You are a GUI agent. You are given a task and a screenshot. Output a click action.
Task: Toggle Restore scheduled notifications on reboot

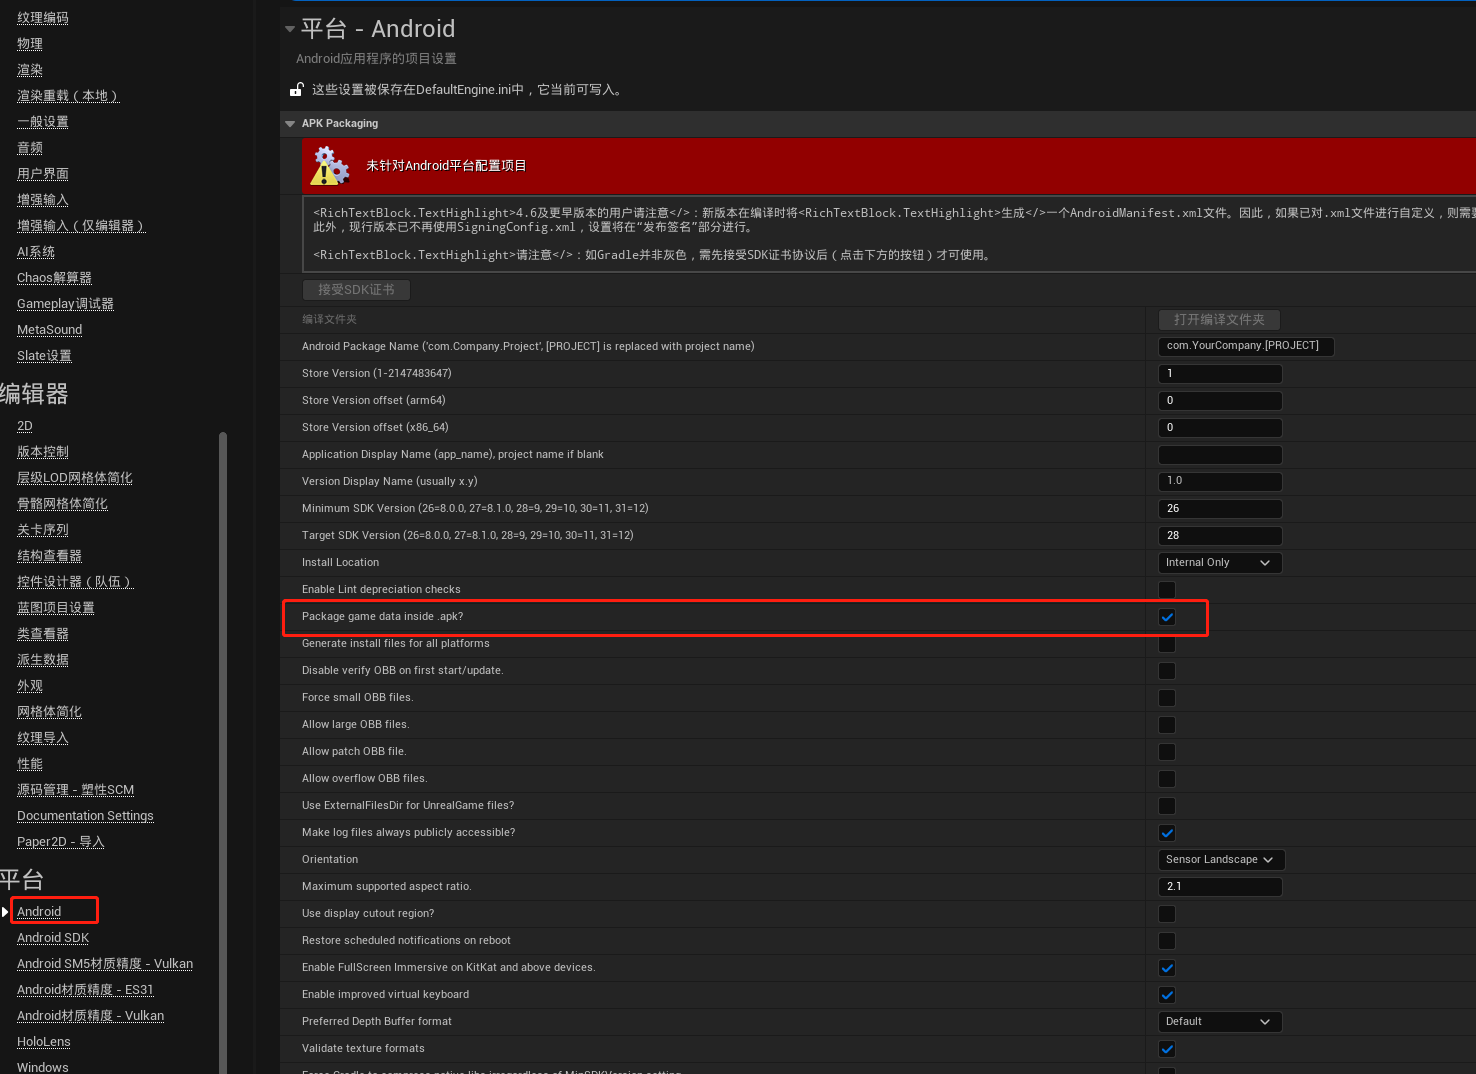[x=1167, y=941]
